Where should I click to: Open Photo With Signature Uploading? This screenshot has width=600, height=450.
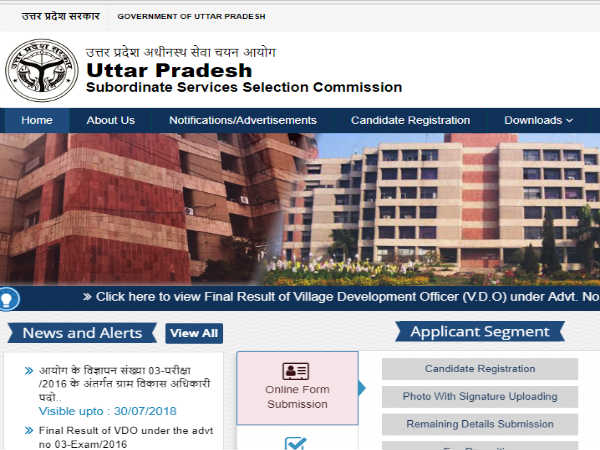(x=480, y=397)
